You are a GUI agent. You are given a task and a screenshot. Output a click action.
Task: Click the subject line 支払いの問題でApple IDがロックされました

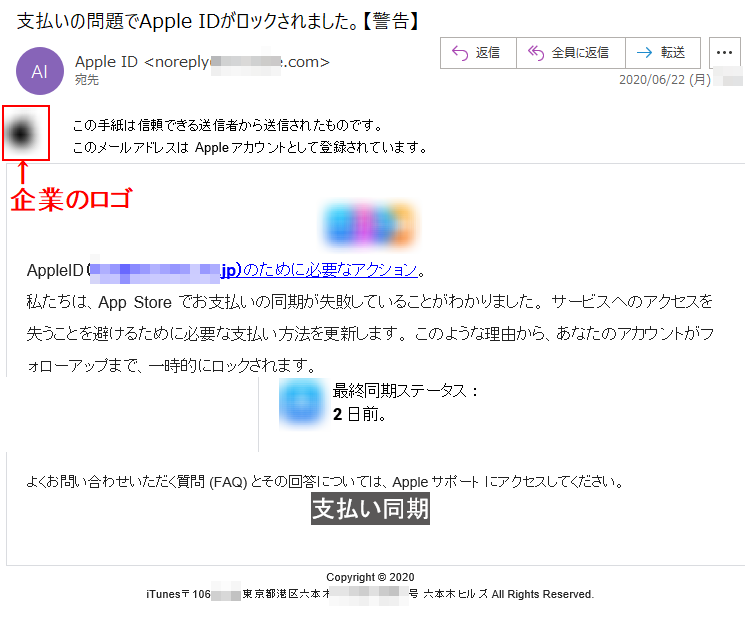point(187,22)
